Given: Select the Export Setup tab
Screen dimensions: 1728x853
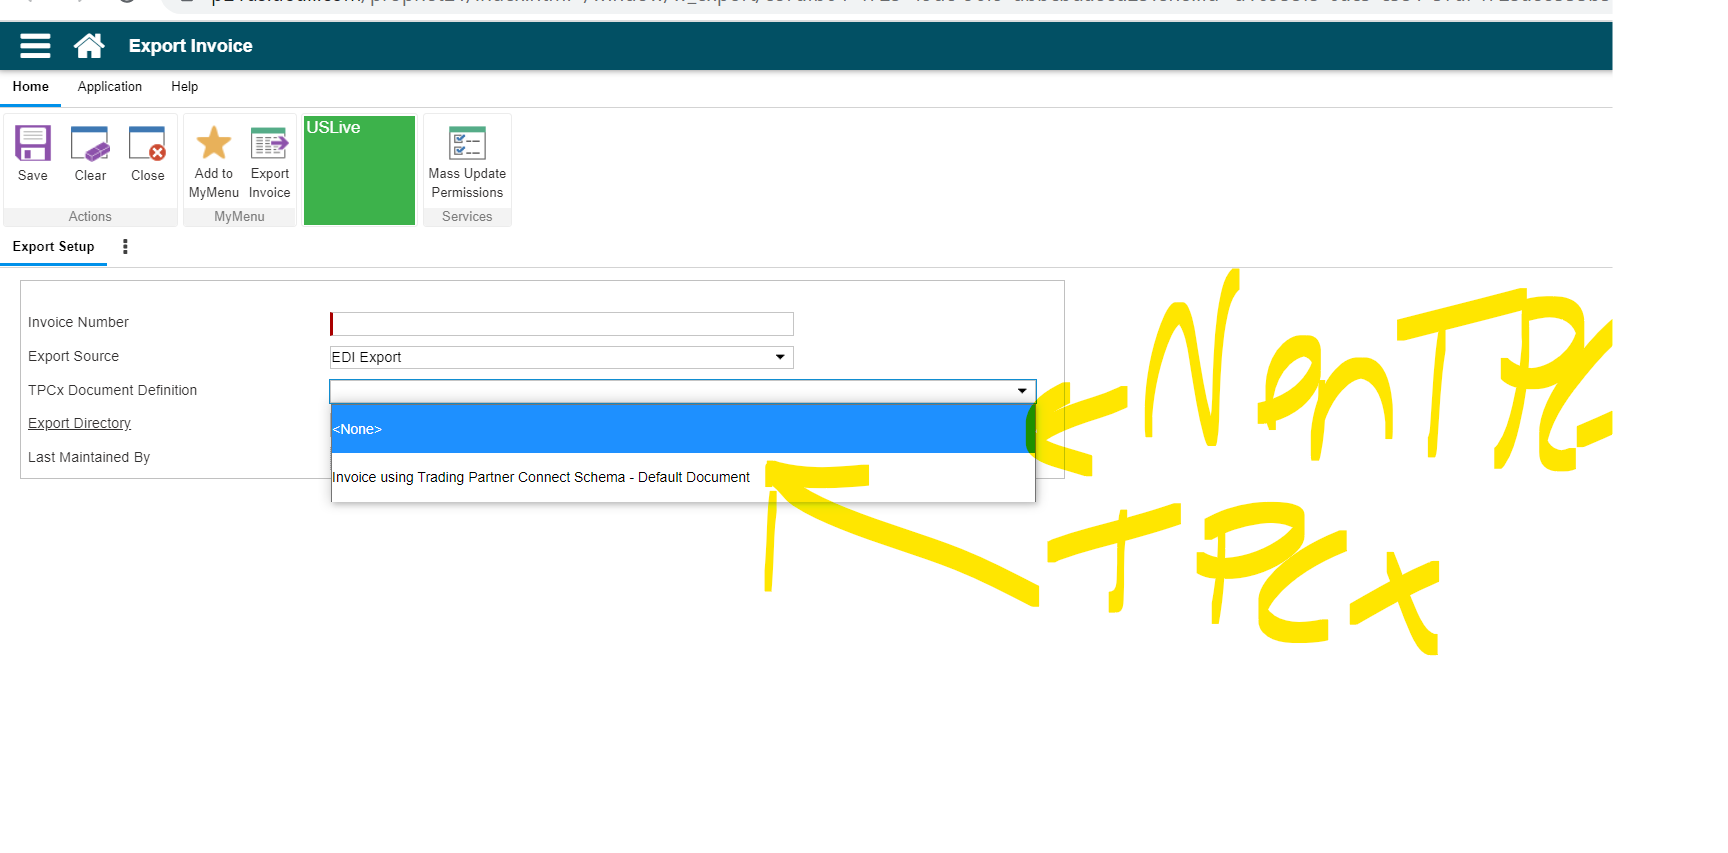Looking at the screenshot, I should pos(54,247).
